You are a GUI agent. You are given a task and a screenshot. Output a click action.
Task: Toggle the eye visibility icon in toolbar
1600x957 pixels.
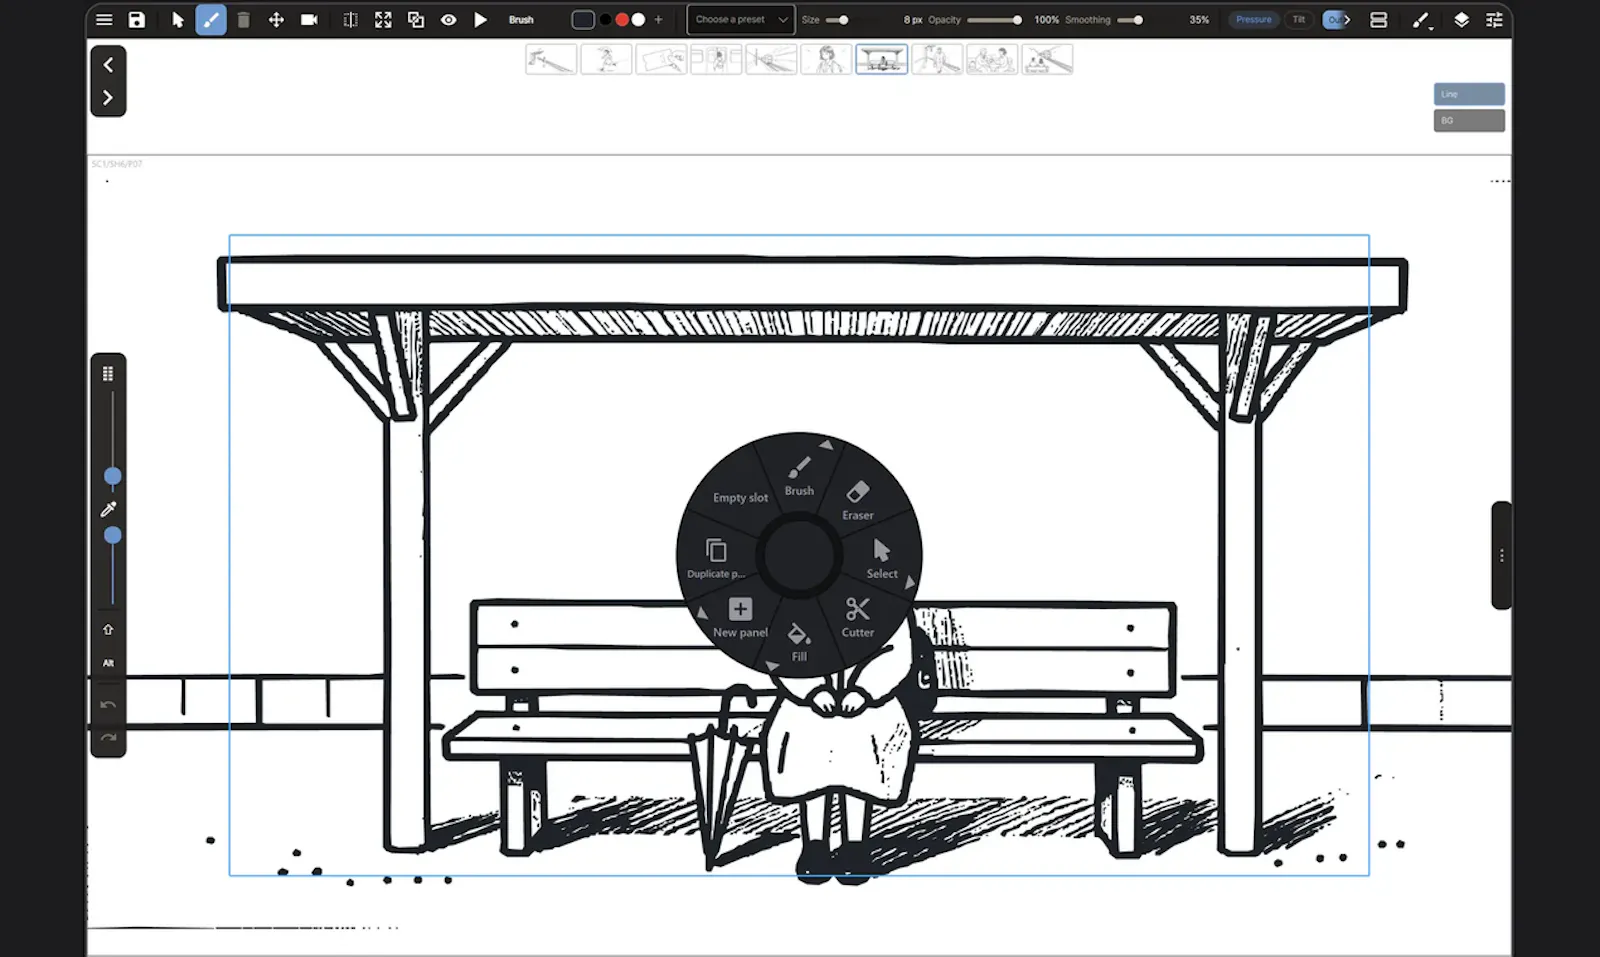click(448, 20)
